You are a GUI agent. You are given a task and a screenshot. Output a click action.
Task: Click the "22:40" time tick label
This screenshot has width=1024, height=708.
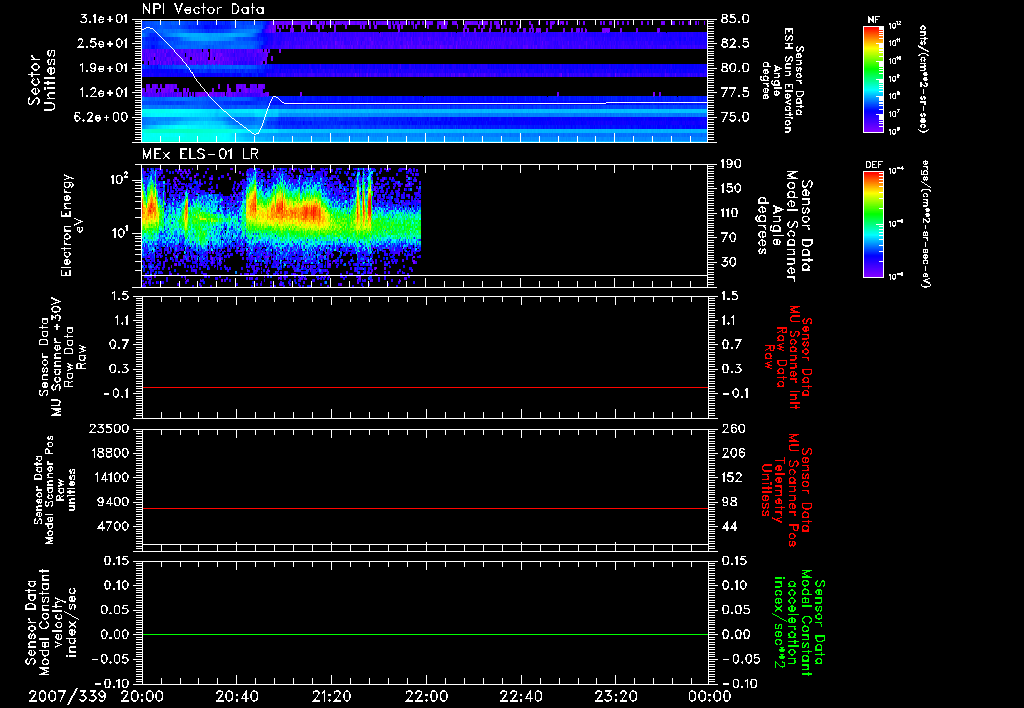pyautogui.click(x=520, y=696)
